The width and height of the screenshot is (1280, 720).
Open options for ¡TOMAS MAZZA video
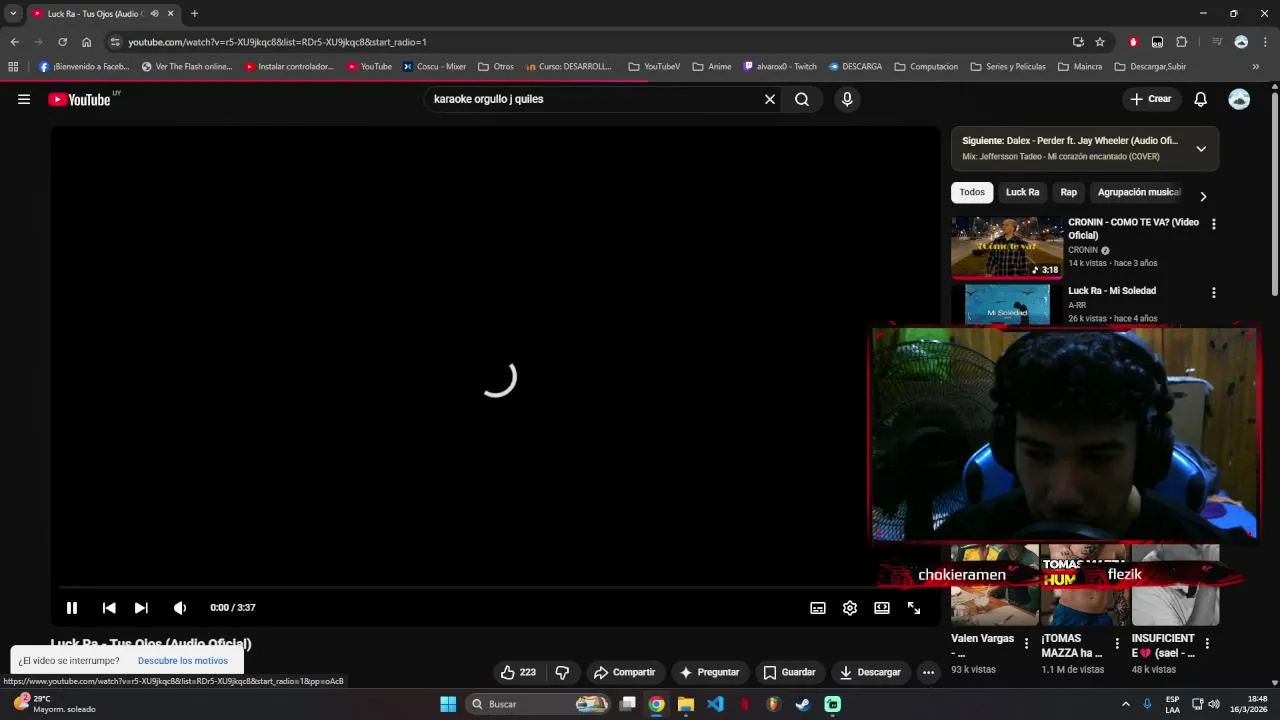(1117, 644)
